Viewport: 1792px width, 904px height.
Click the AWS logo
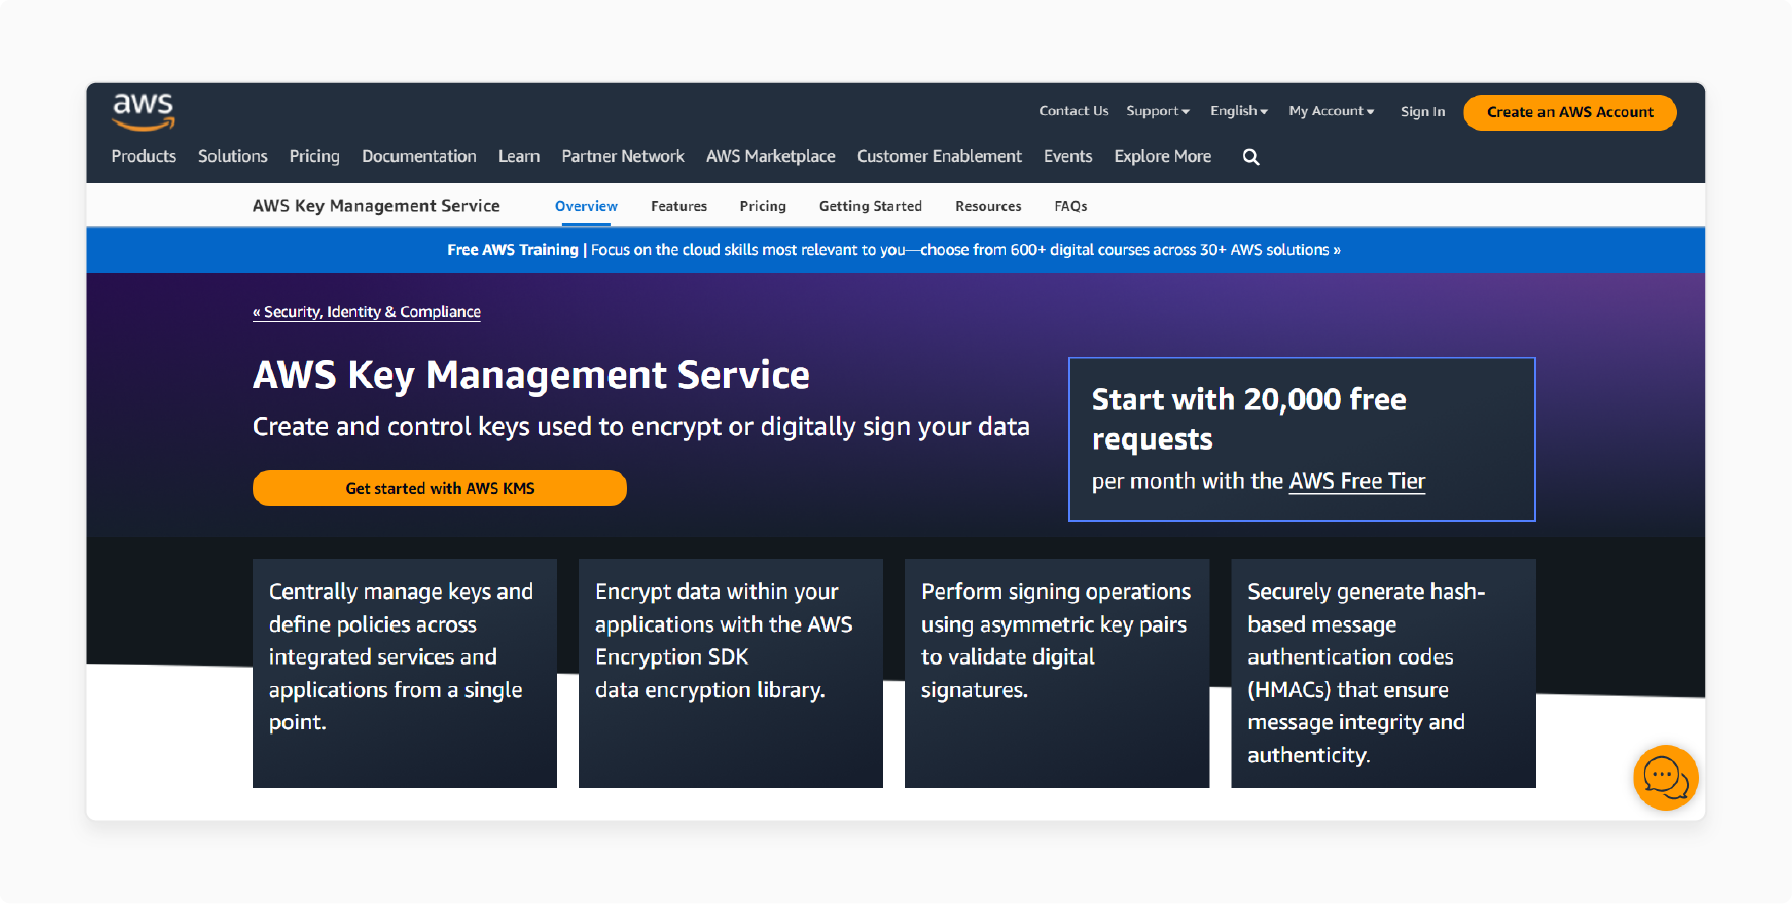click(143, 112)
